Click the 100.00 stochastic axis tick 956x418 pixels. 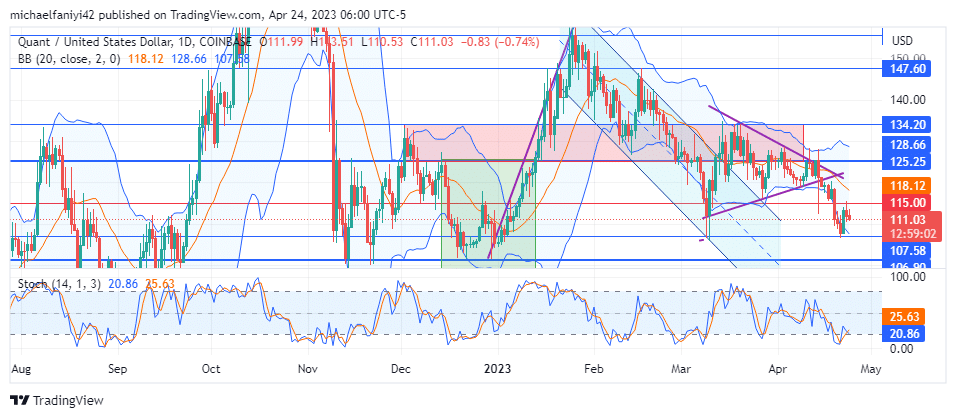910,276
